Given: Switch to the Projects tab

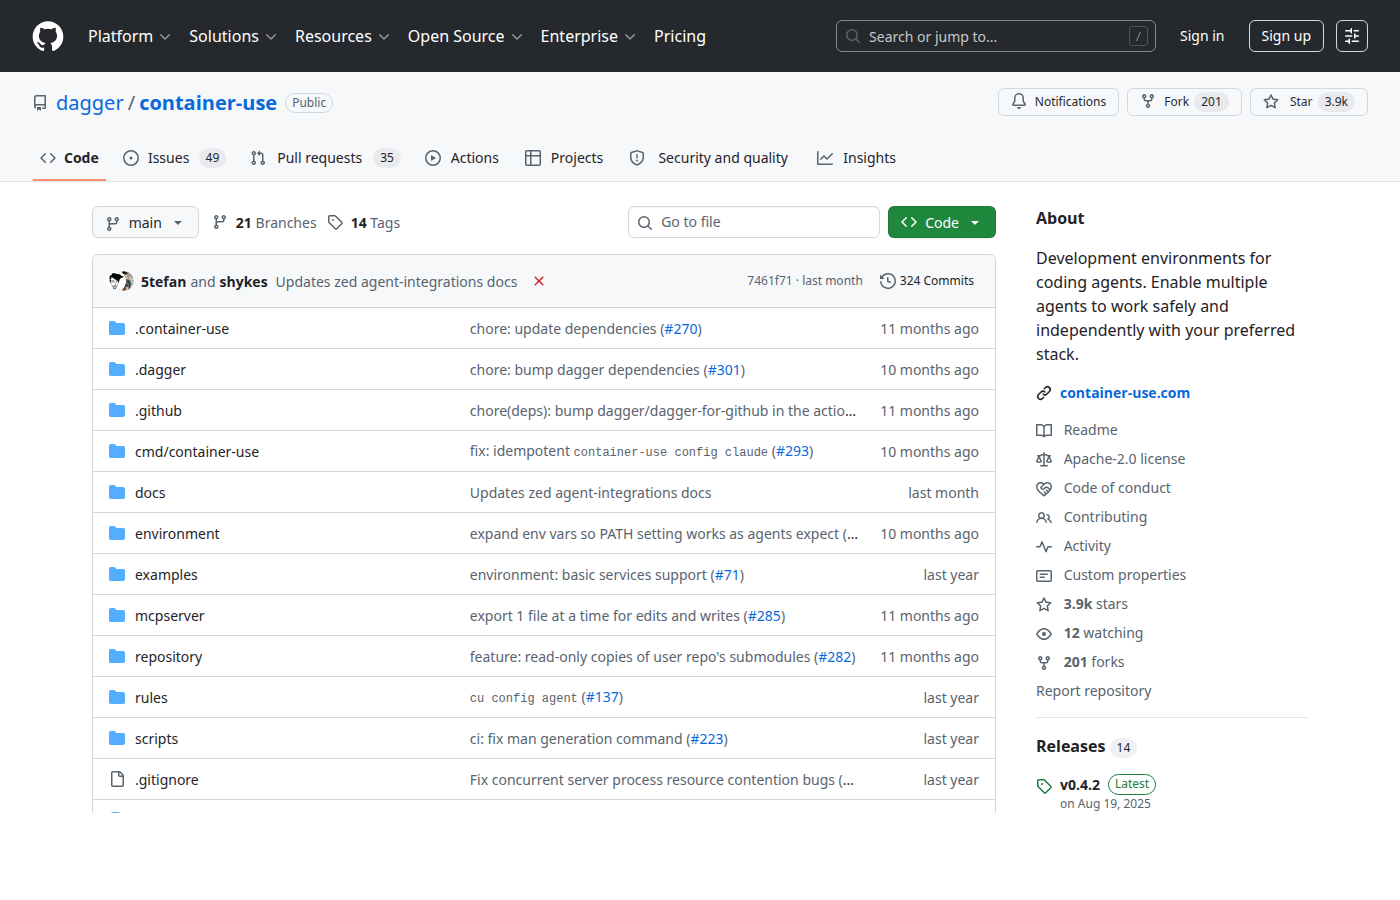Looking at the screenshot, I should pyautogui.click(x=564, y=158).
